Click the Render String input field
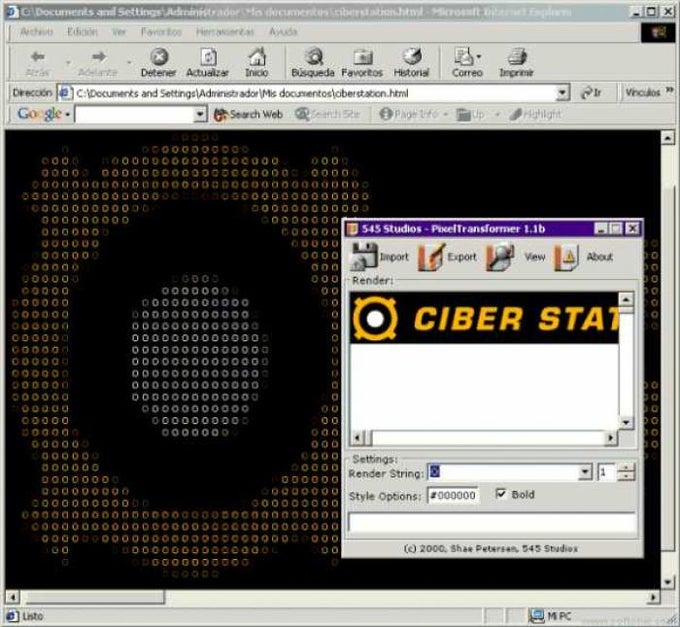 504,472
